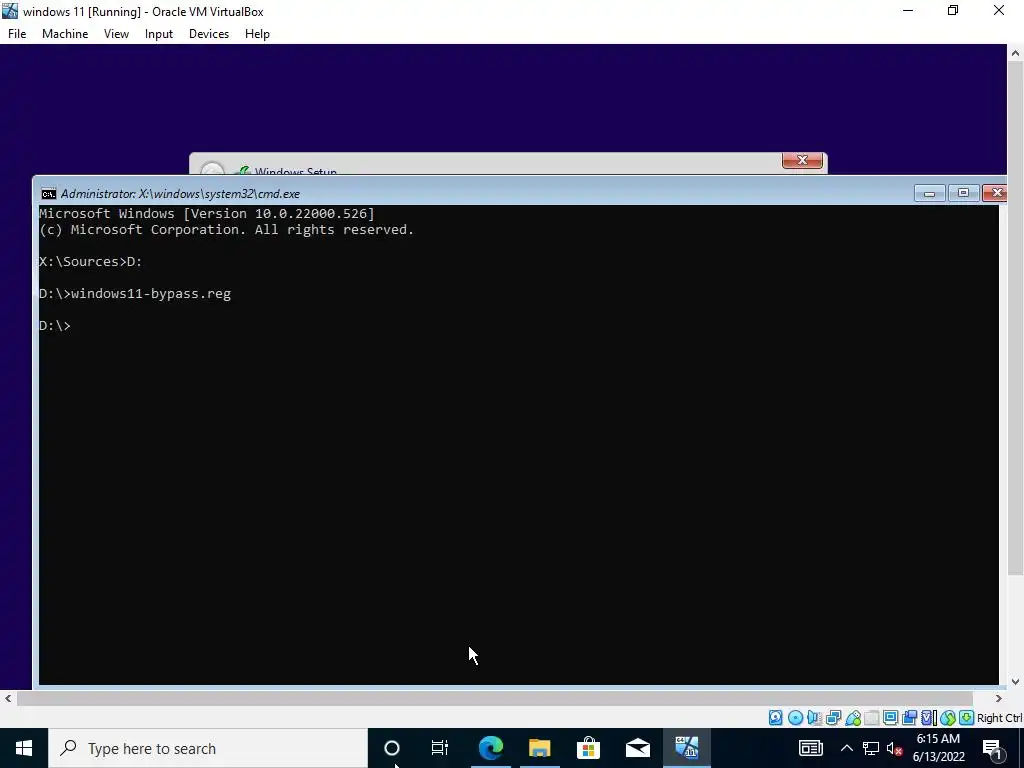The height and width of the screenshot is (768, 1024).
Task: Open Cortana from the taskbar
Action: [392, 748]
